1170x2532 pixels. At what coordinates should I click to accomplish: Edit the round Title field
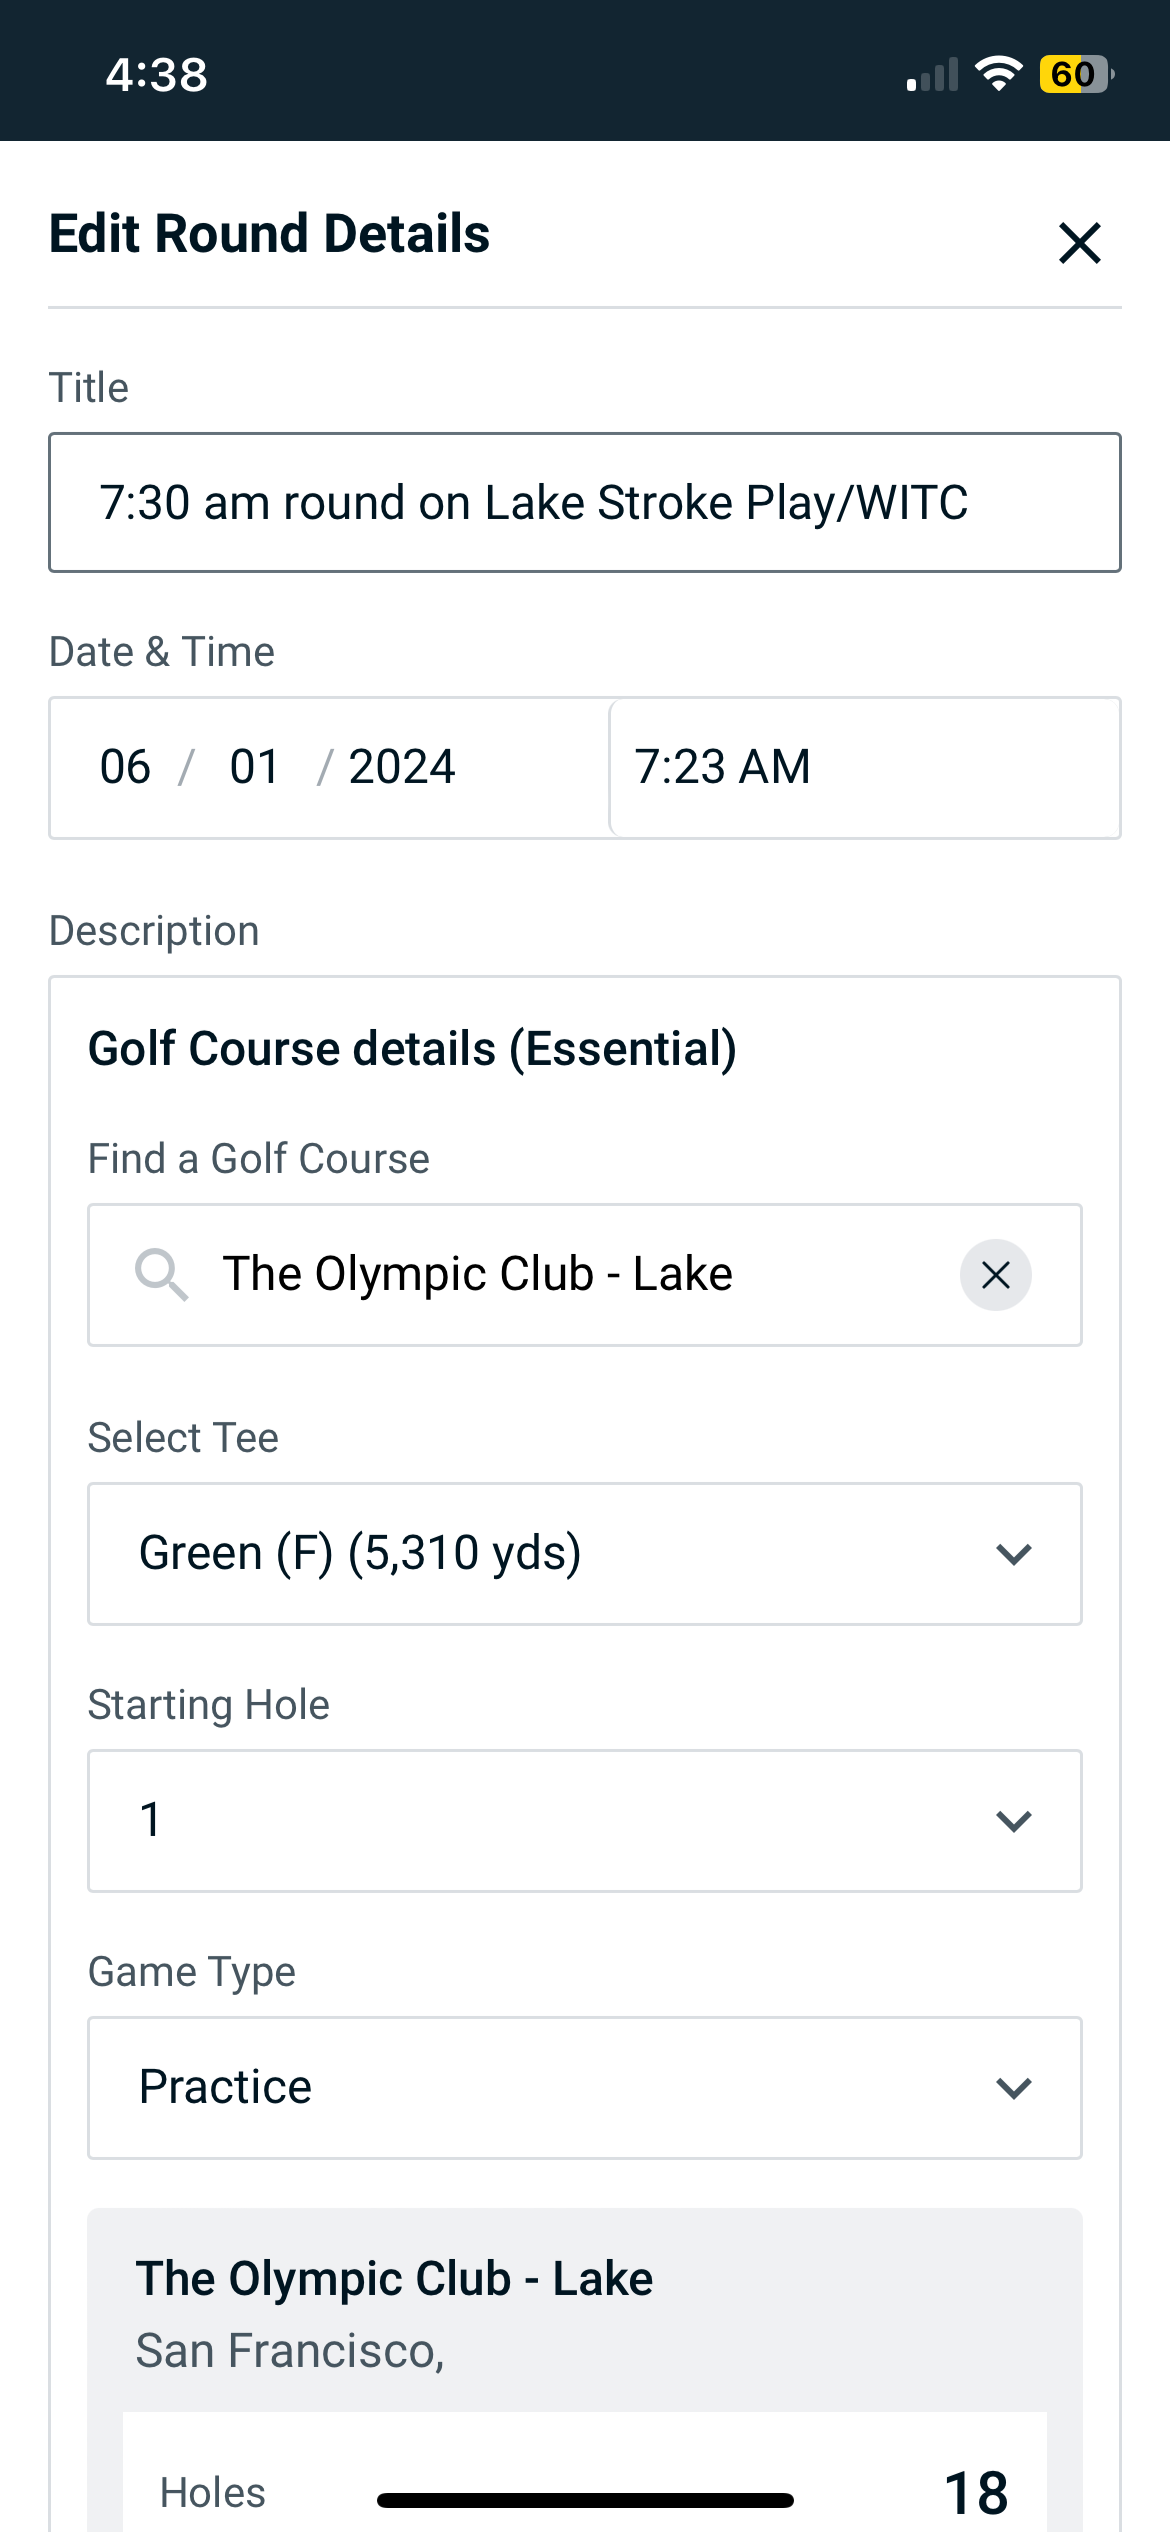point(585,503)
